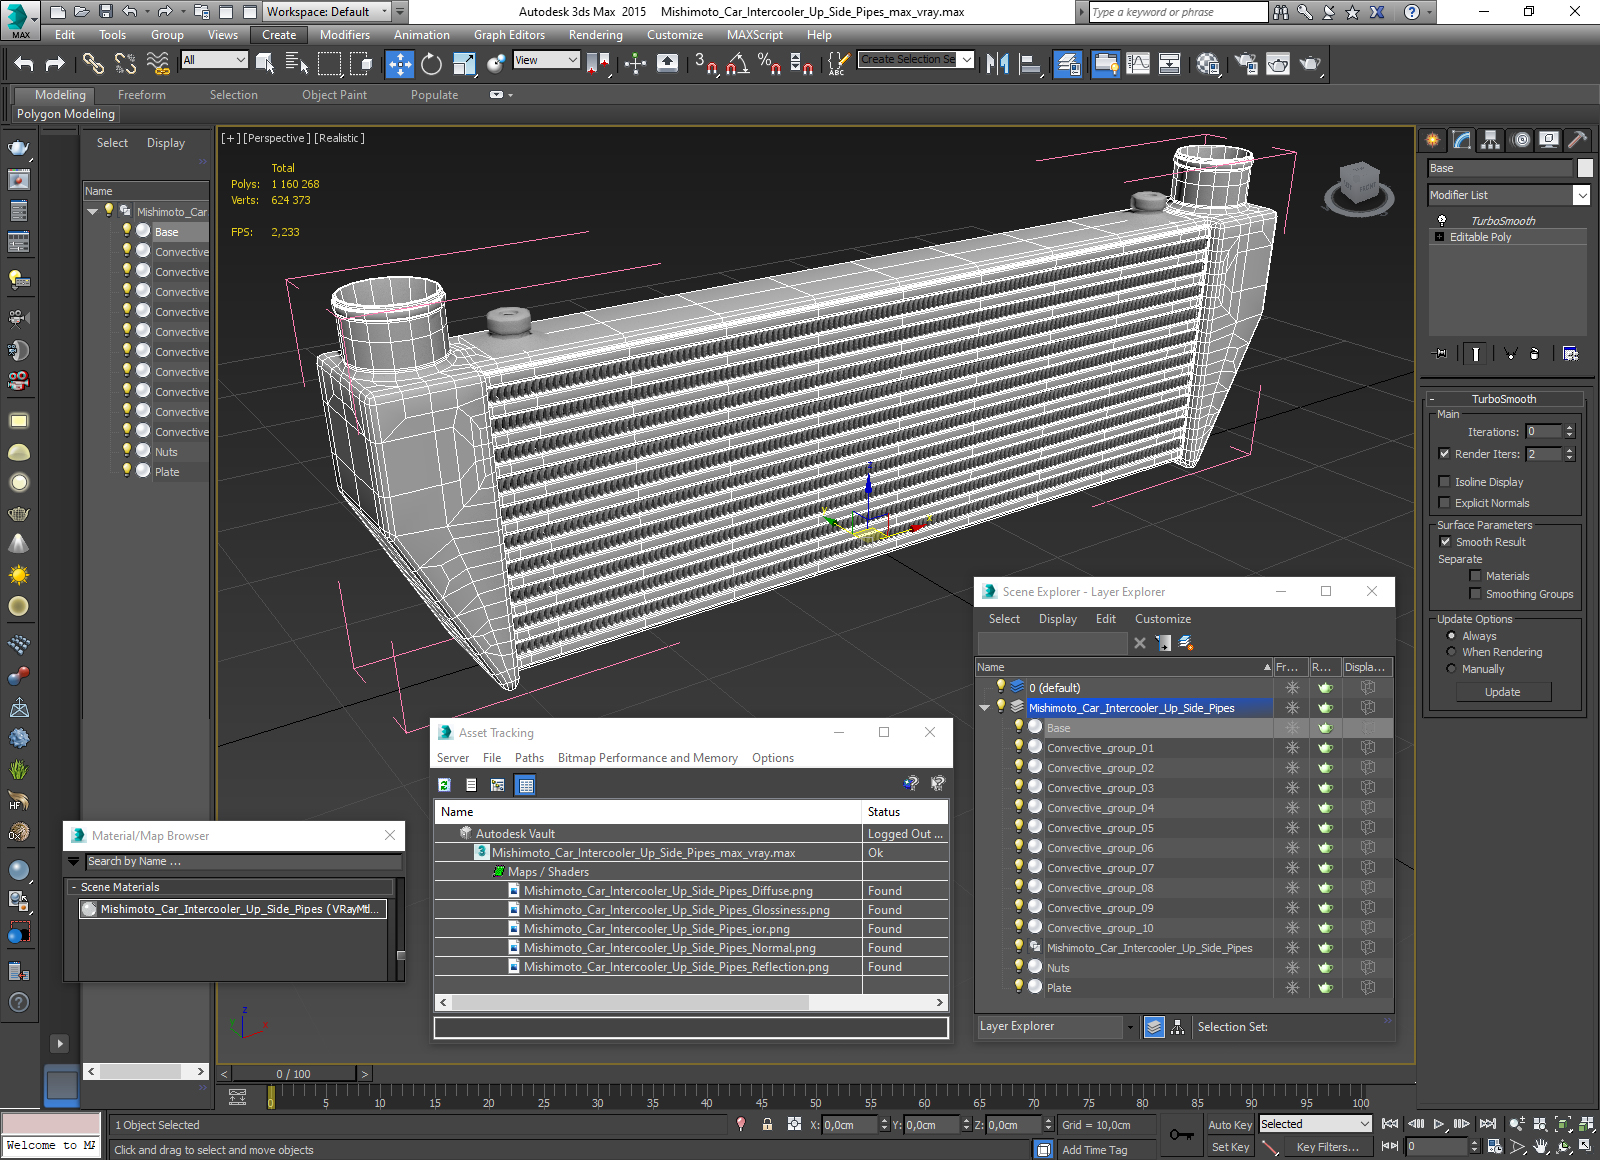Switch to the Hierarchy command panel tab
Image resolution: width=1600 pixels, height=1160 pixels.
1491,140
